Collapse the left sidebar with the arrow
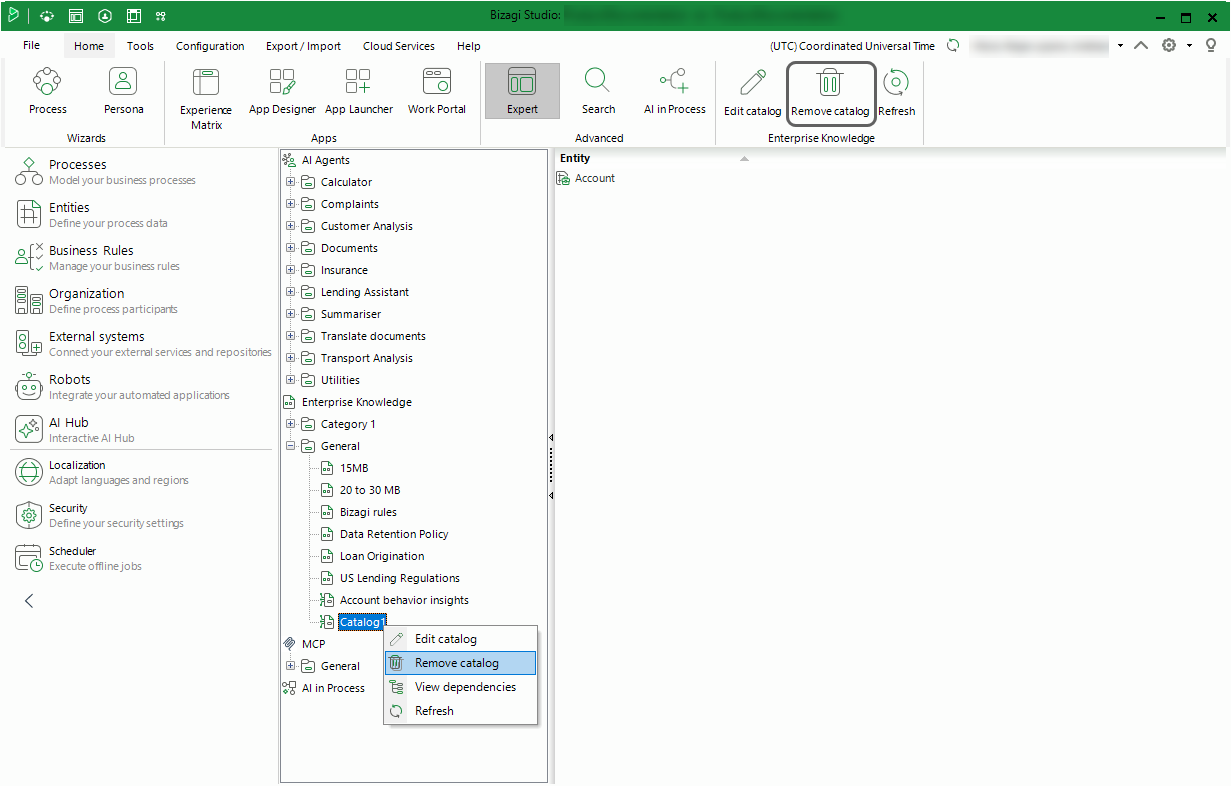 coord(29,601)
